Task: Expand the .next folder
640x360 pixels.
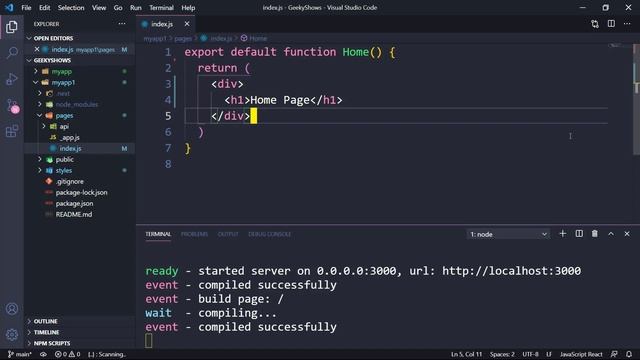Action: [62, 93]
